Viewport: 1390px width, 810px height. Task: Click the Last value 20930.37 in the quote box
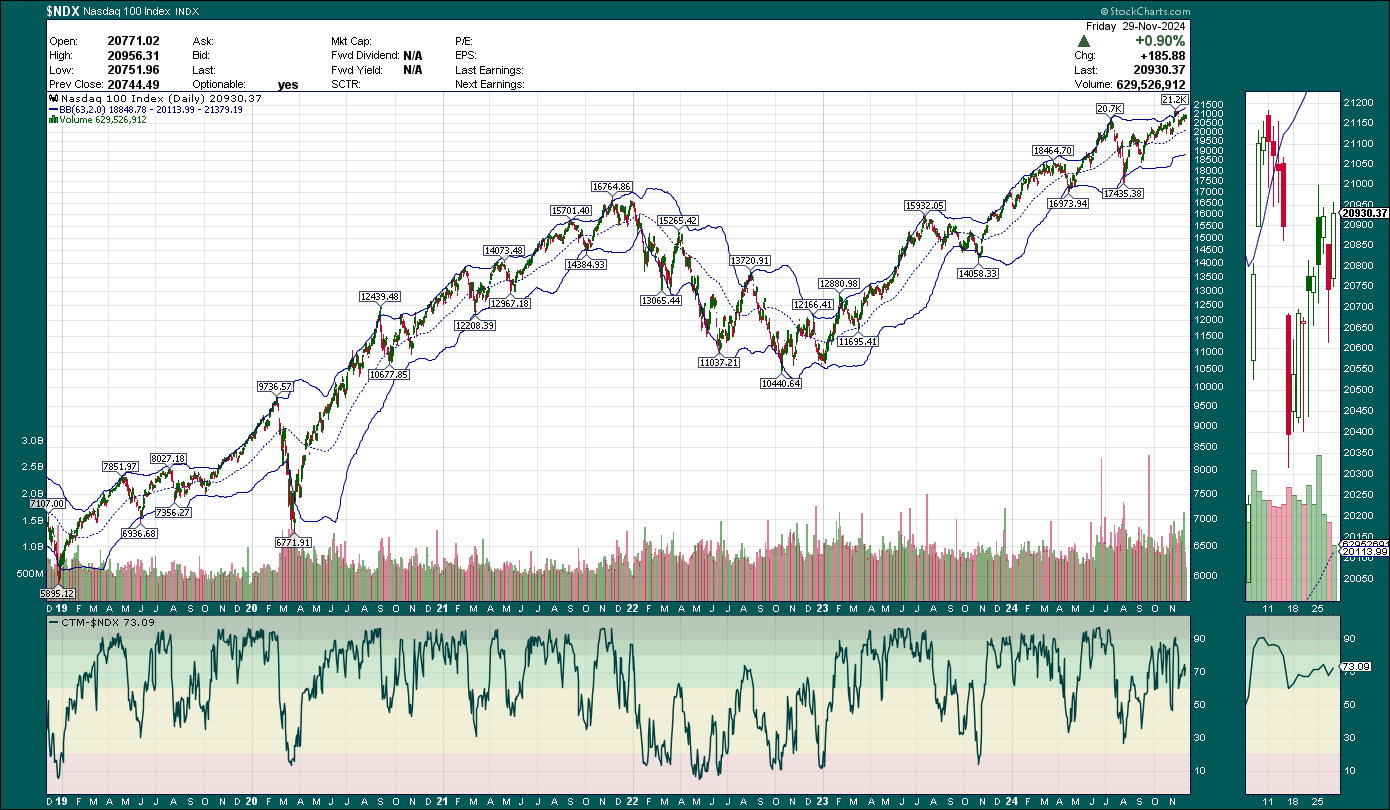(1157, 70)
